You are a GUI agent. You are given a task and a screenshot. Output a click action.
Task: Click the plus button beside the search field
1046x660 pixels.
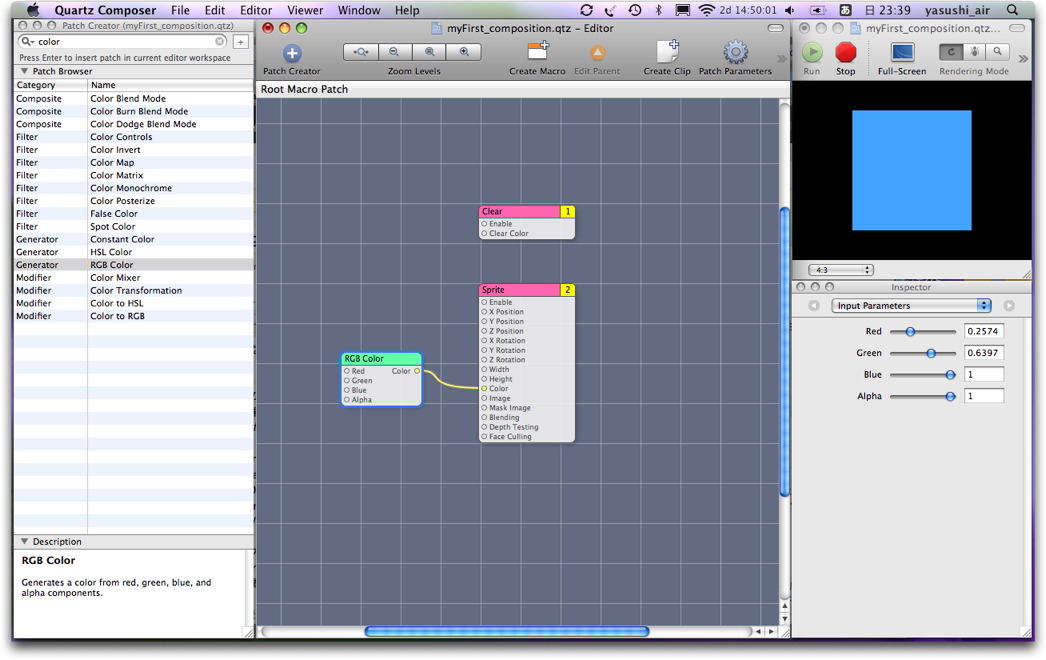tap(241, 42)
